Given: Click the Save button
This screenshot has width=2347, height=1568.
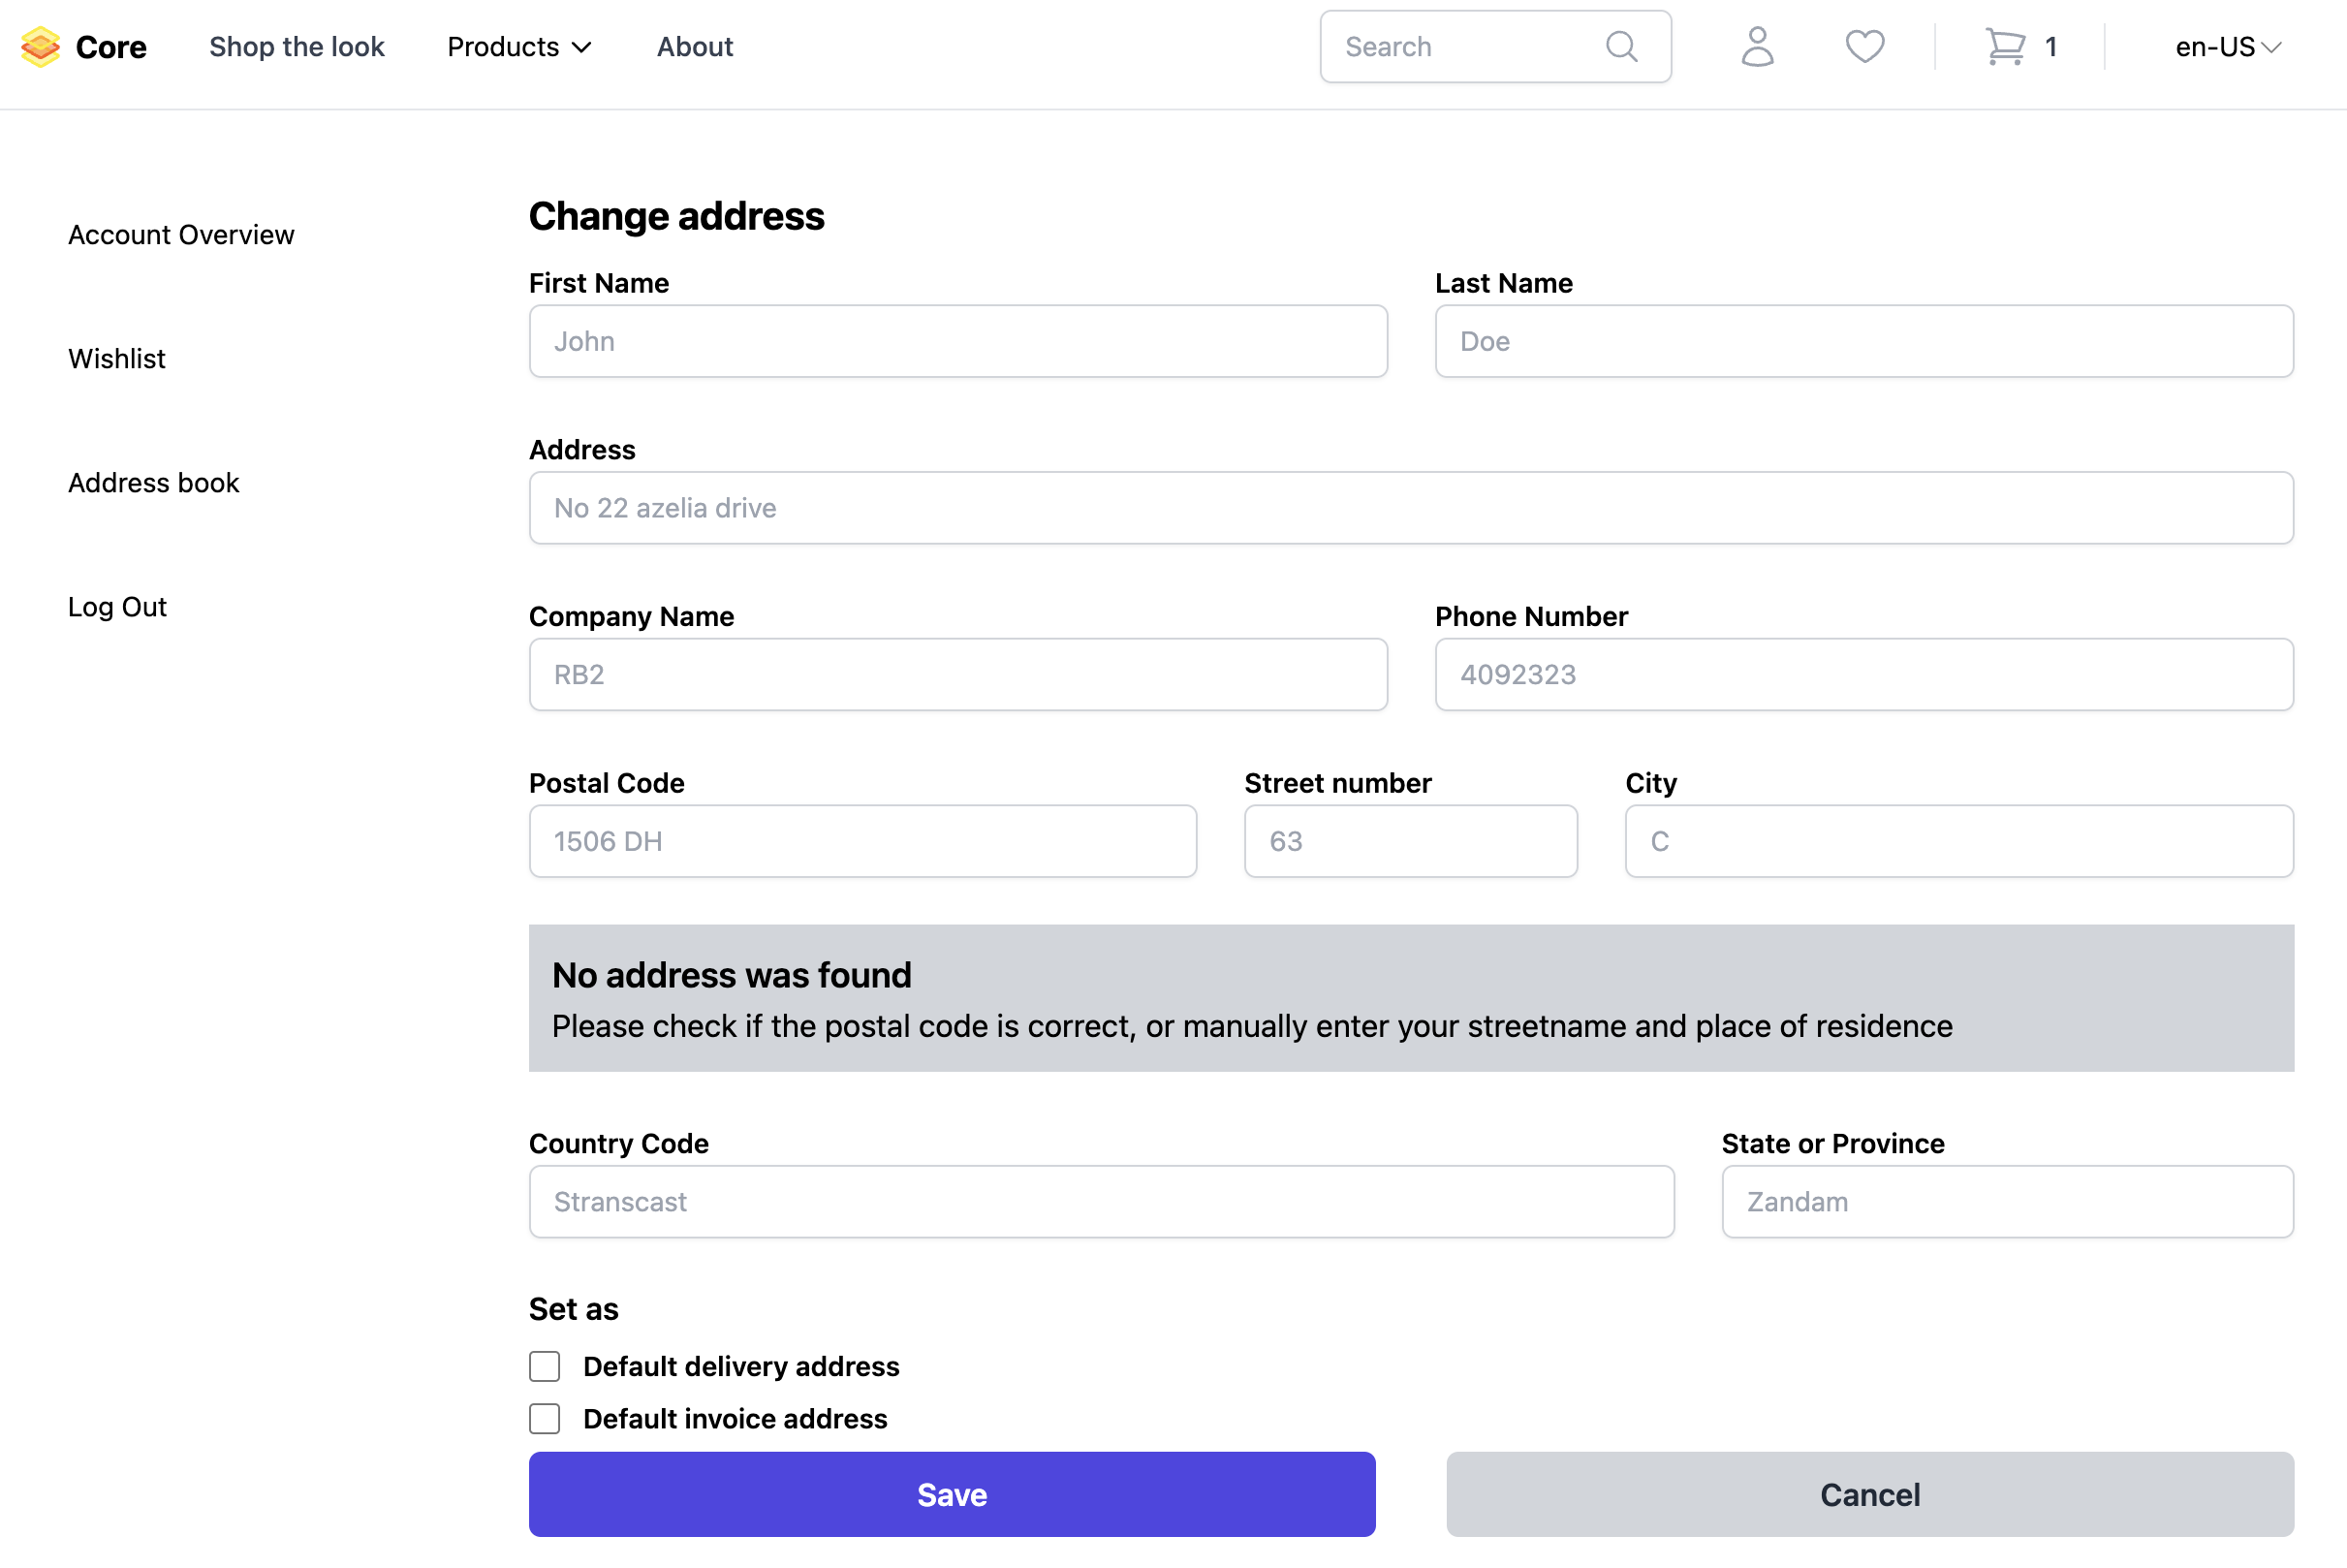Looking at the screenshot, I should click(951, 1494).
